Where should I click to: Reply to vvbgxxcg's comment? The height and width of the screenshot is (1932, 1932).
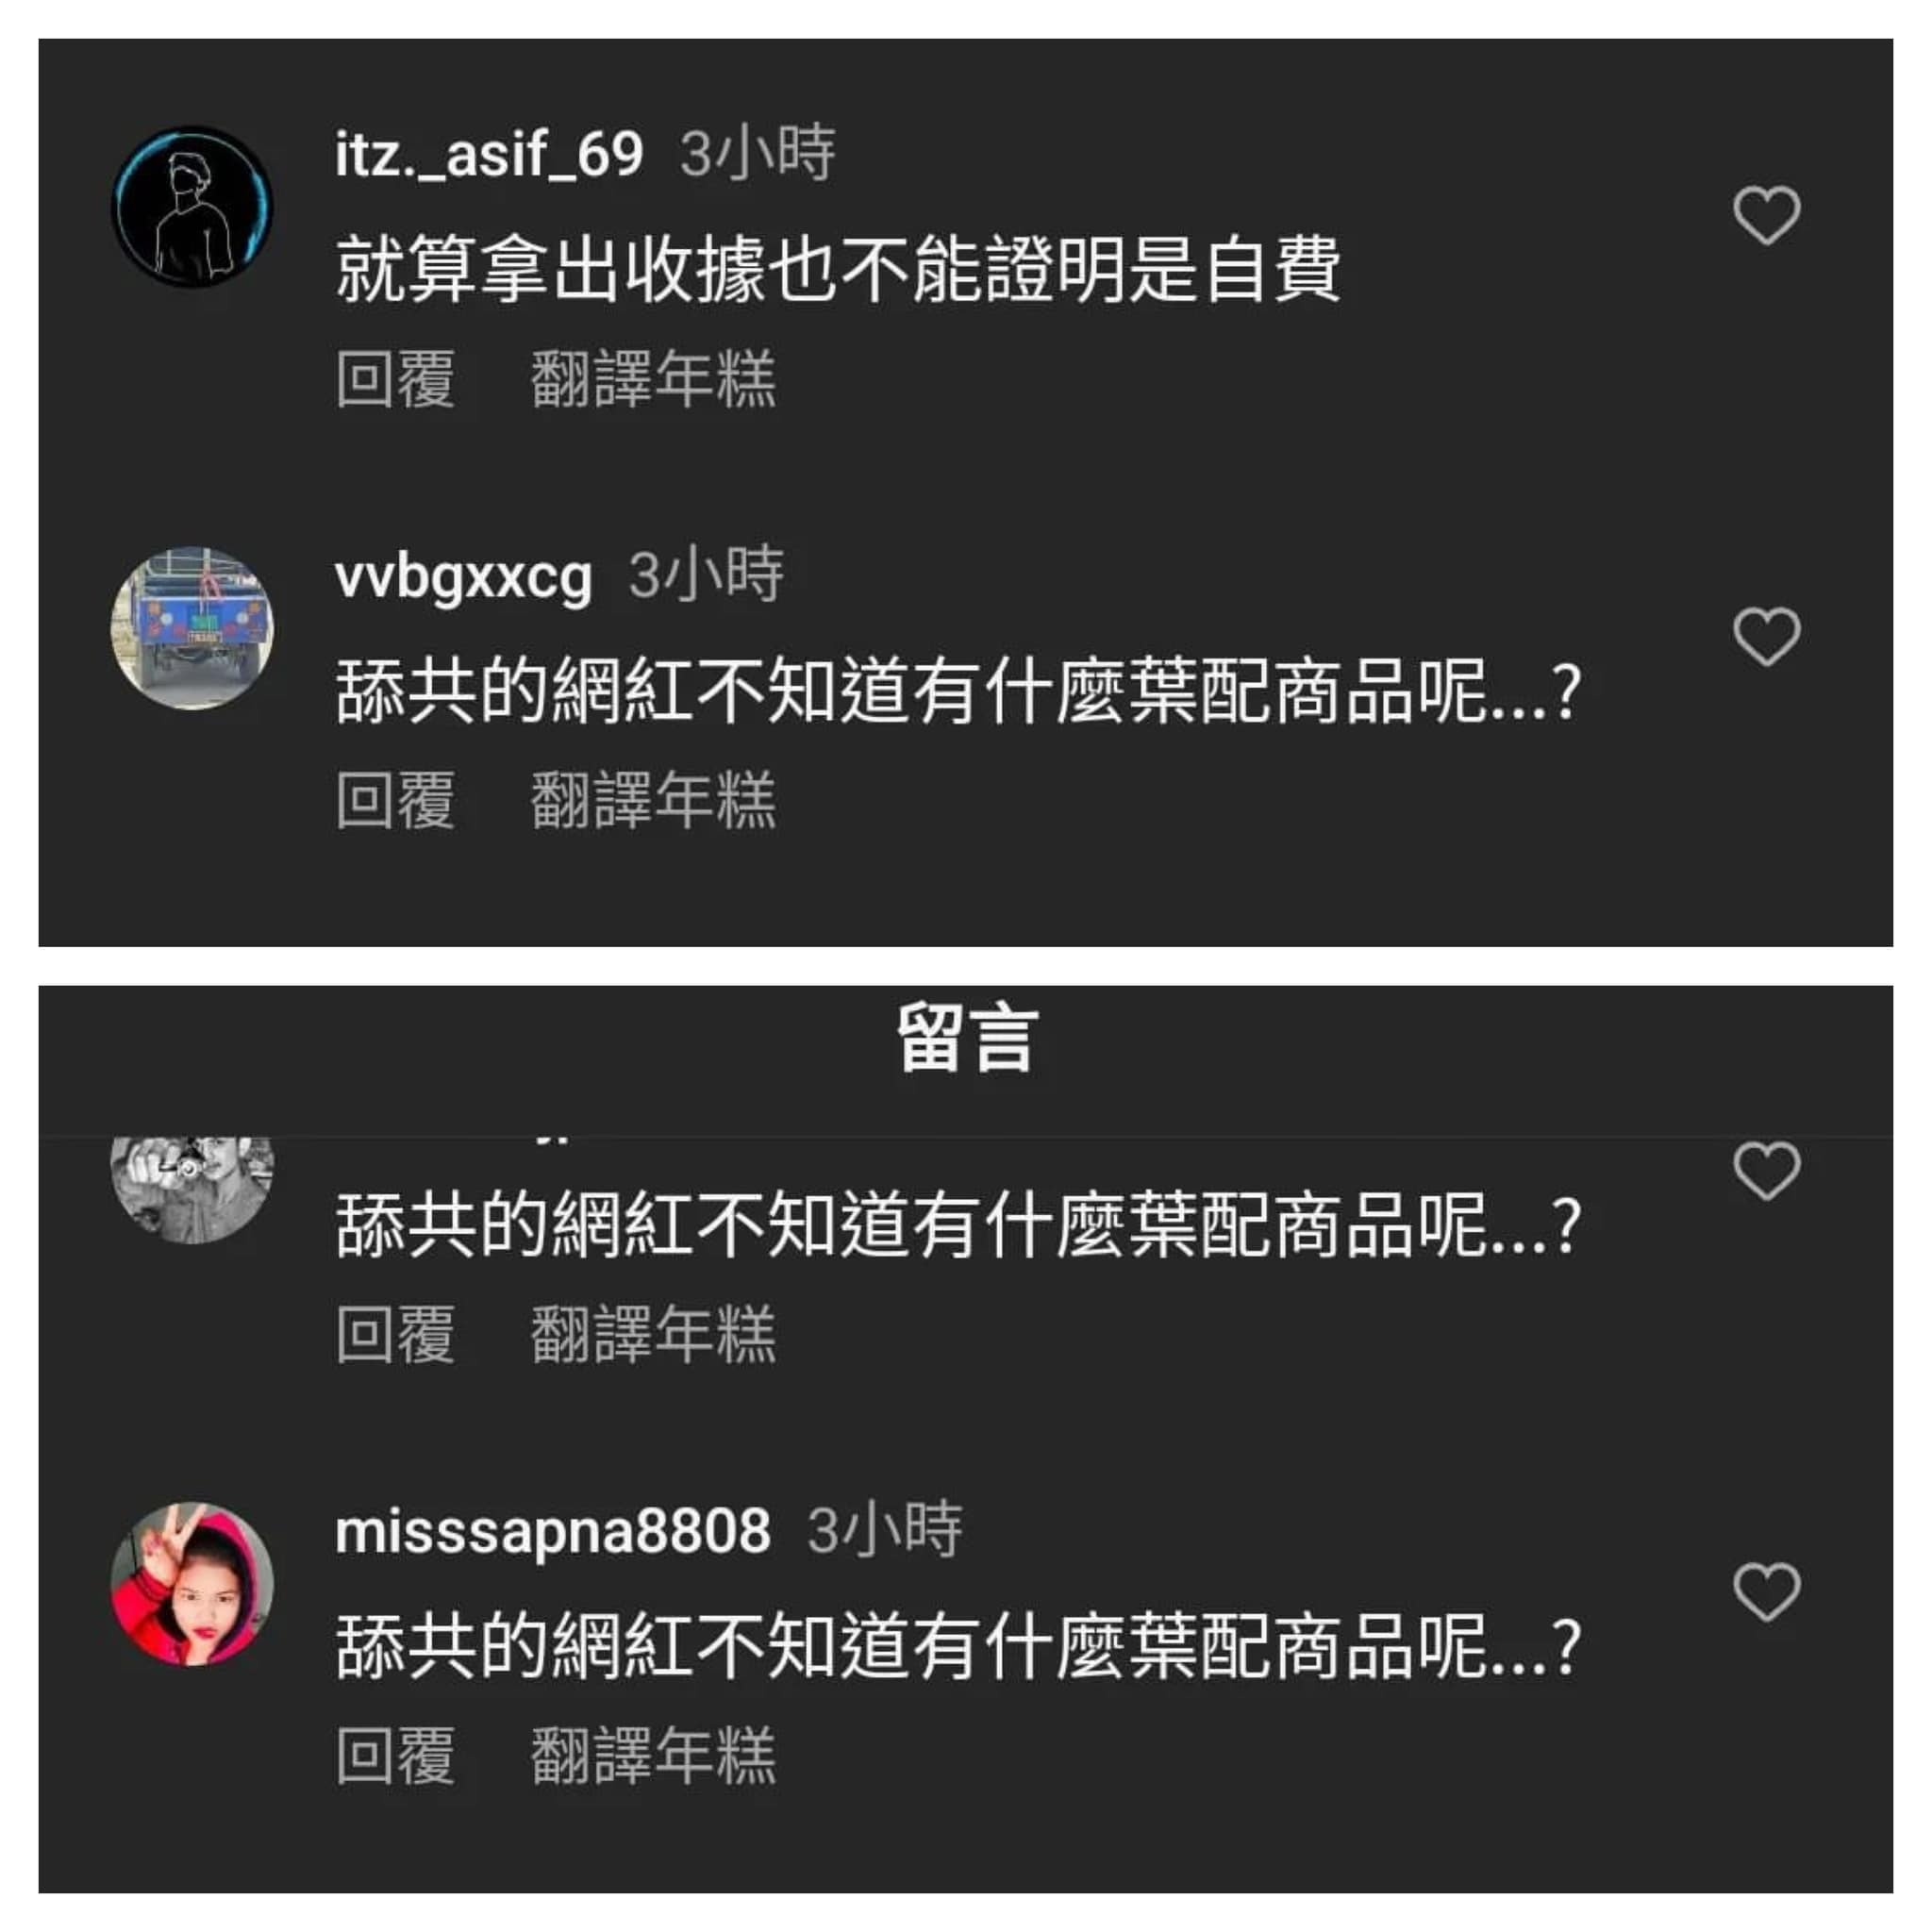coord(396,800)
